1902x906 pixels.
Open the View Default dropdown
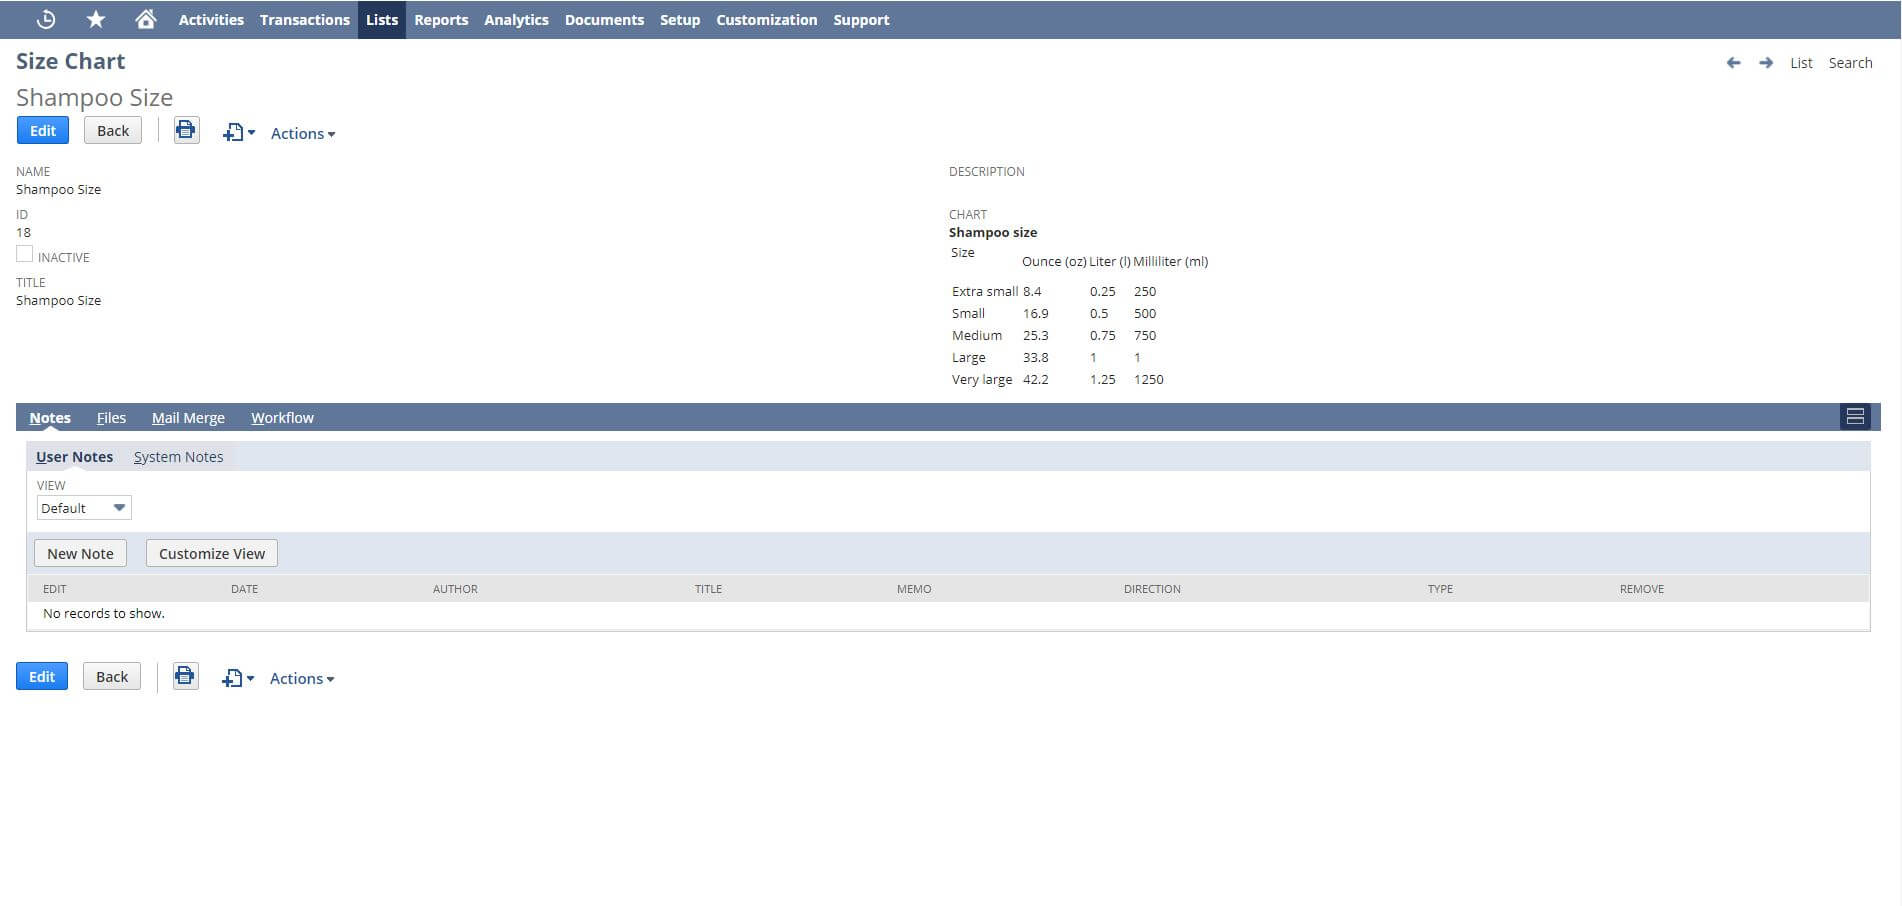(x=84, y=508)
